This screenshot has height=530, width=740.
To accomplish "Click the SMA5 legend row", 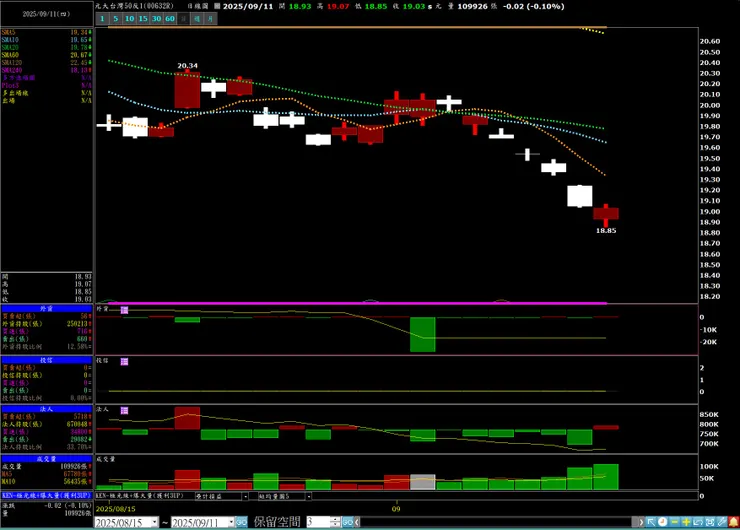I will (x=47, y=32).
